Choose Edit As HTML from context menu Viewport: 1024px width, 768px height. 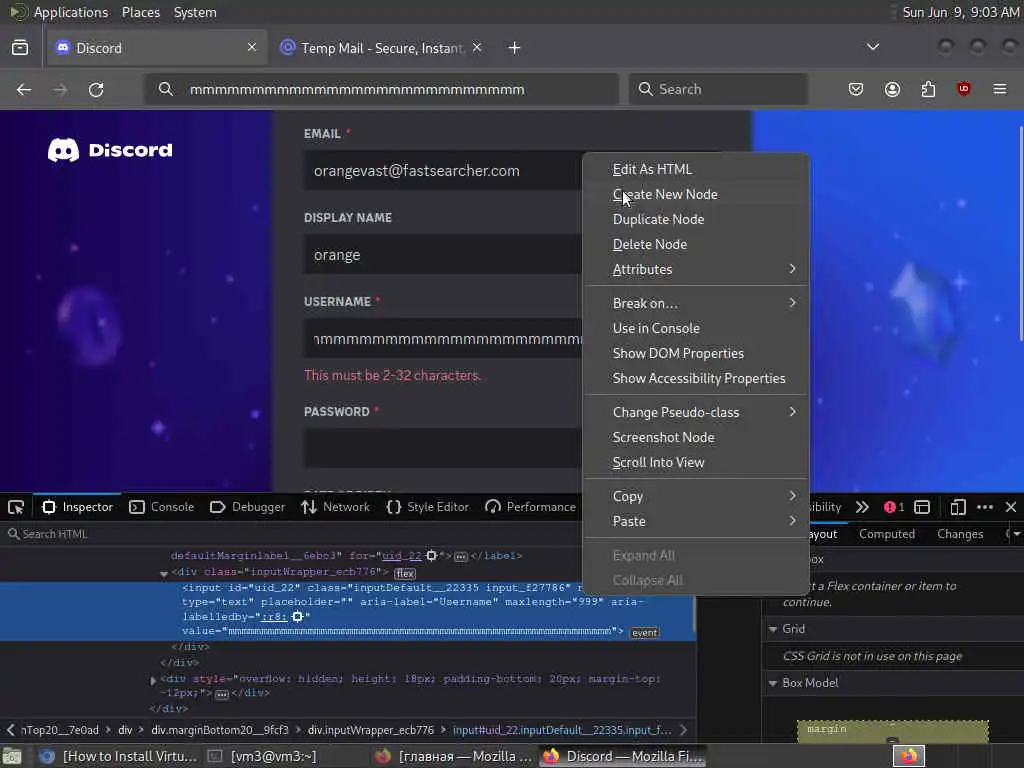696,169
